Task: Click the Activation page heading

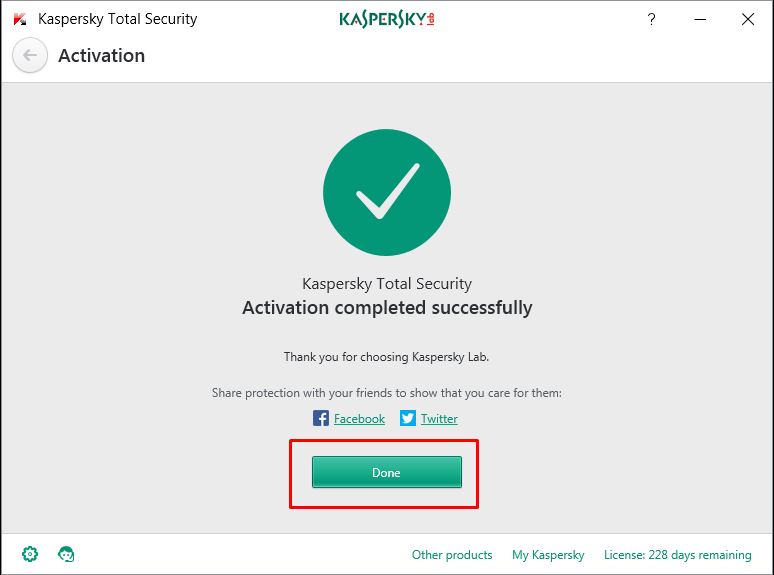Action: (x=102, y=56)
